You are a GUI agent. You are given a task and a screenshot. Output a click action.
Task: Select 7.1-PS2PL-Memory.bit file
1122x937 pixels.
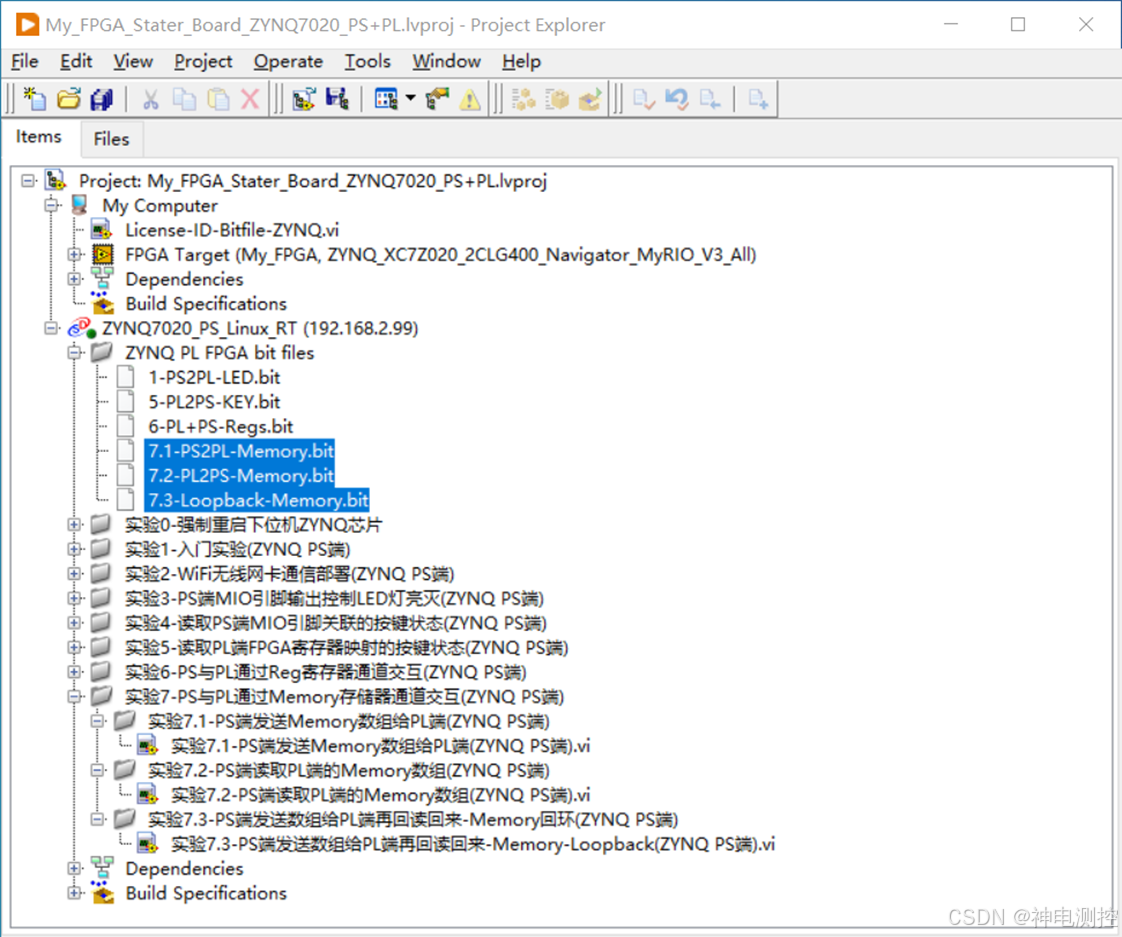coord(240,451)
